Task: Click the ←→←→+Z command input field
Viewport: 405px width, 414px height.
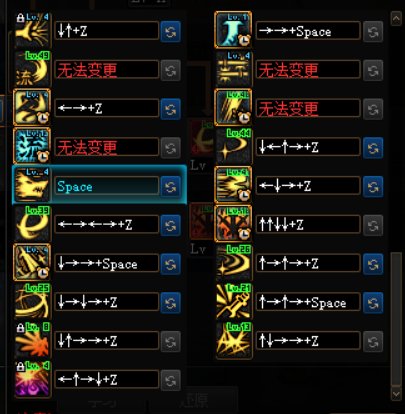Action: tap(107, 224)
